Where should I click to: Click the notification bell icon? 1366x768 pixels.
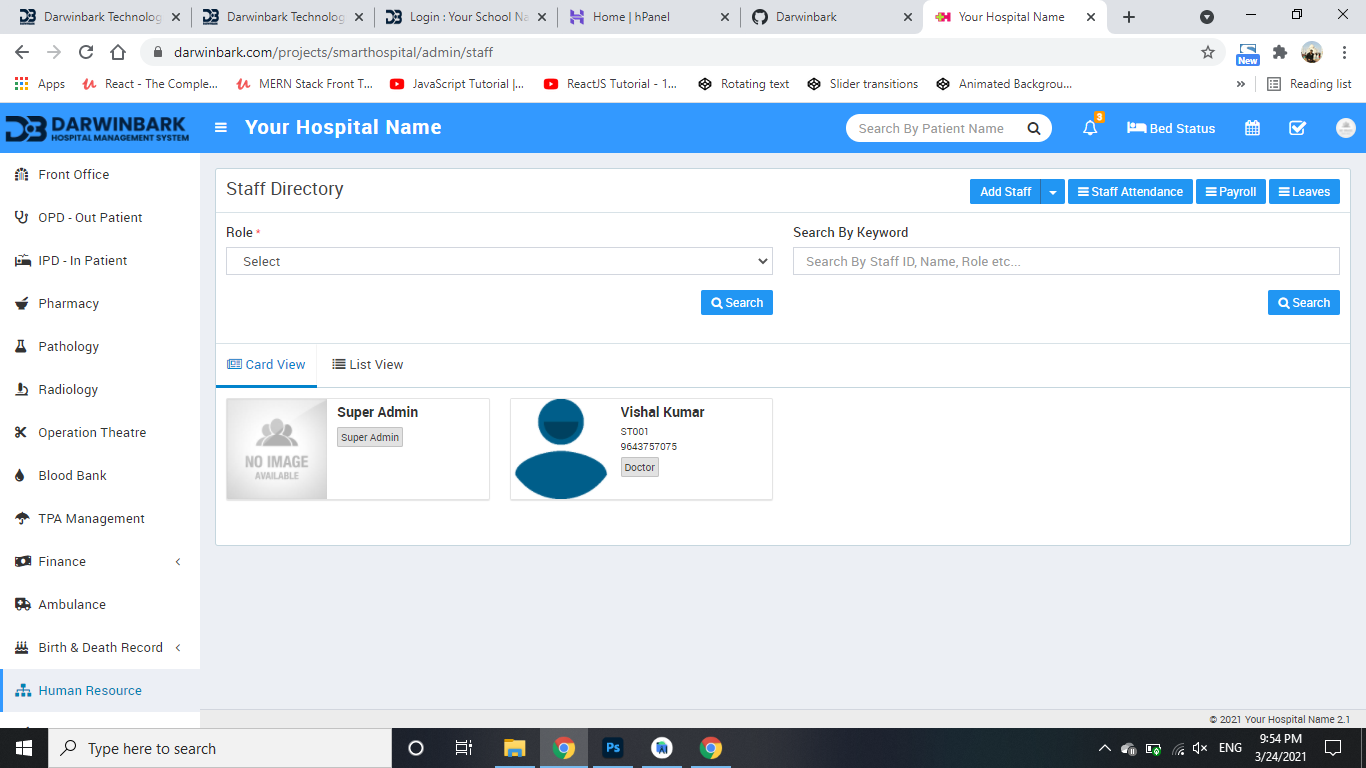1090,128
